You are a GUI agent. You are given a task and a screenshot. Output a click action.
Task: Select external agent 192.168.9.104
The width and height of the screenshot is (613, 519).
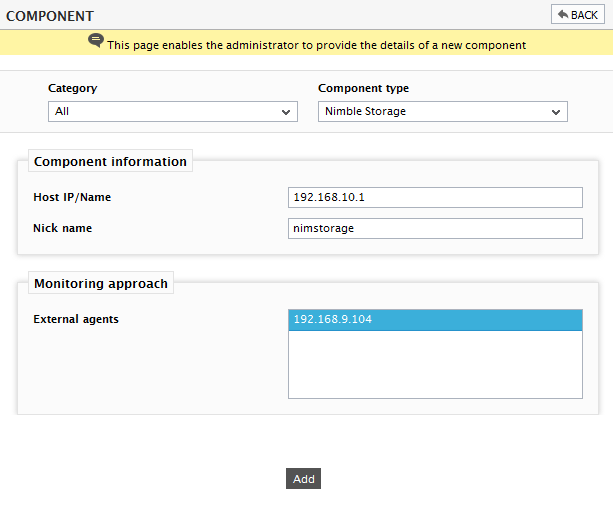click(435, 320)
